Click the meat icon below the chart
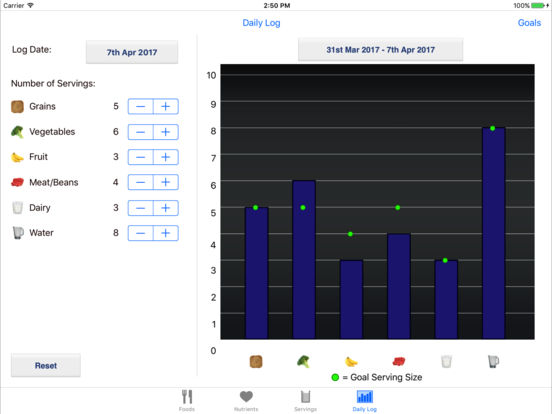The width and height of the screenshot is (552, 414). [x=399, y=362]
